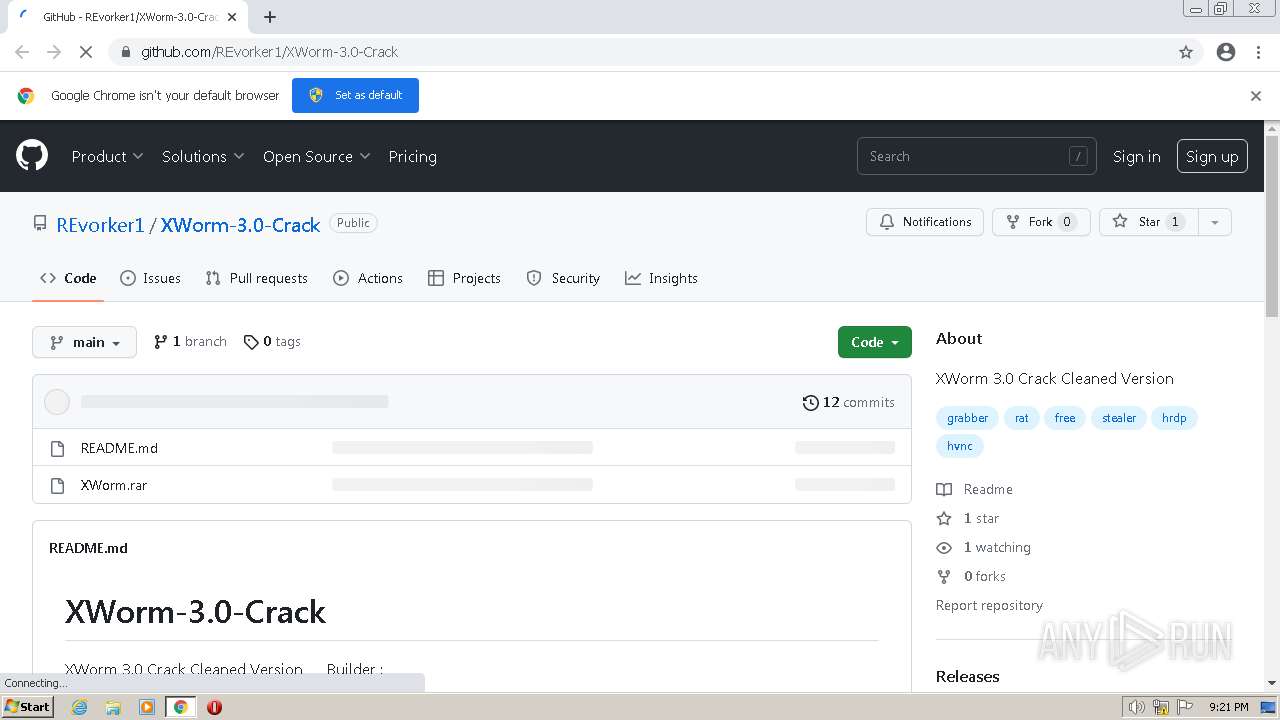The width and height of the screenshot is (1280, 720).
Task: Click Sign in link
Action: 1137,156
